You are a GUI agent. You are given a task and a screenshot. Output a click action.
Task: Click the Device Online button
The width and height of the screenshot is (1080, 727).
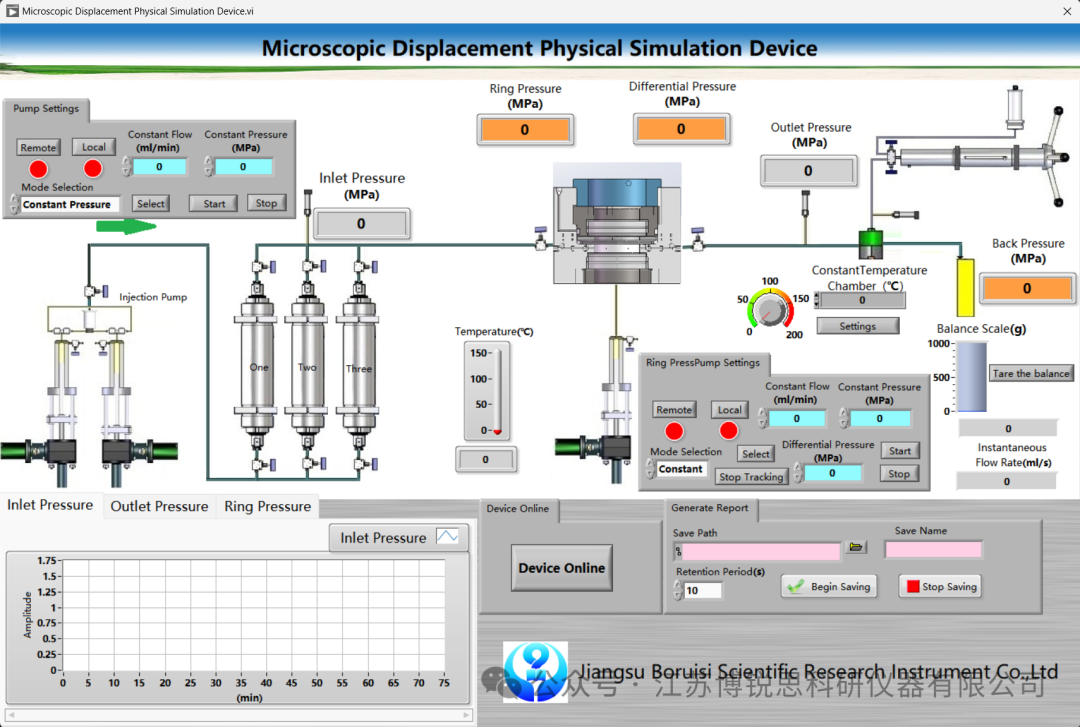[x=561, y=568]
